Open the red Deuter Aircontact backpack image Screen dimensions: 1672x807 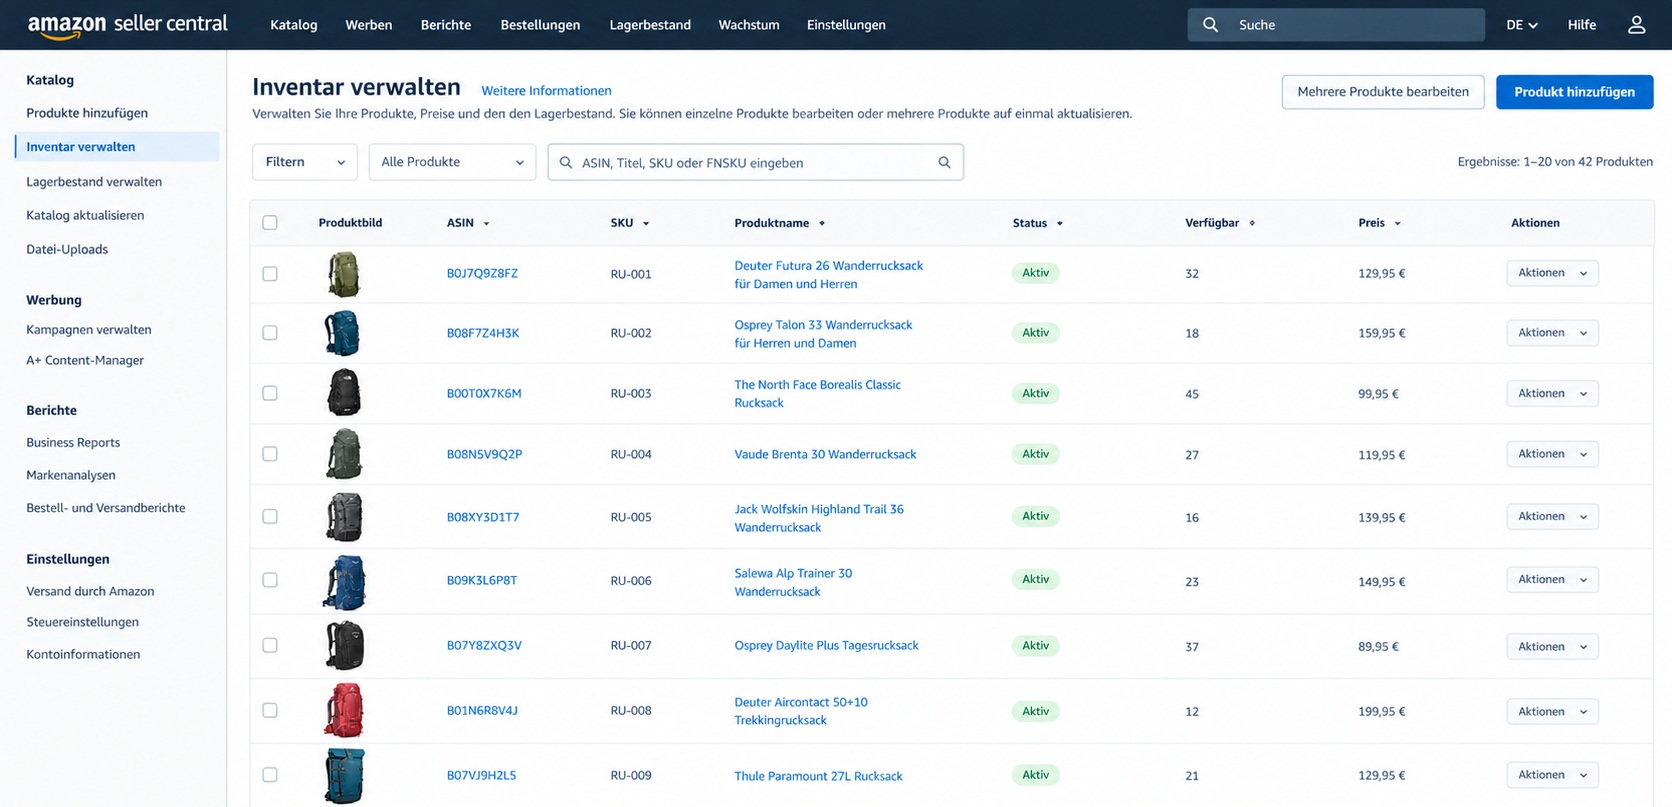coord(343,711)
